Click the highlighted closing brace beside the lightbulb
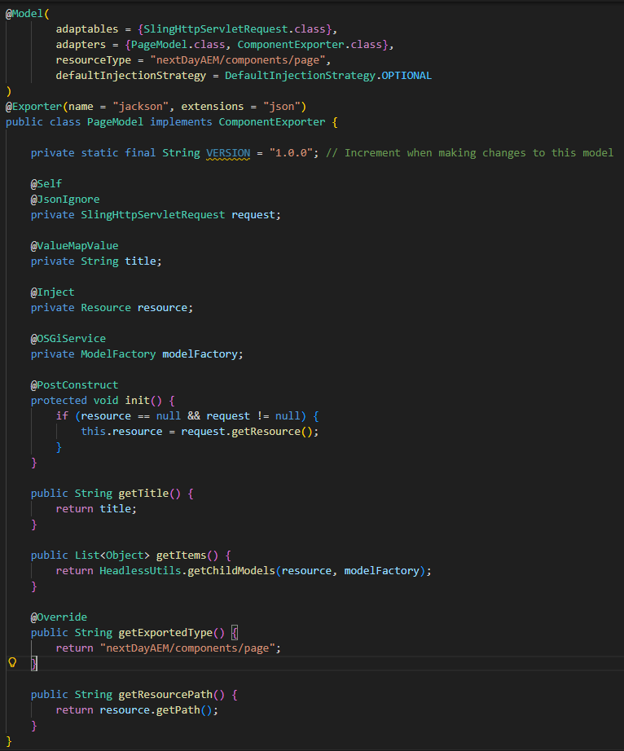 click(34, 664)
